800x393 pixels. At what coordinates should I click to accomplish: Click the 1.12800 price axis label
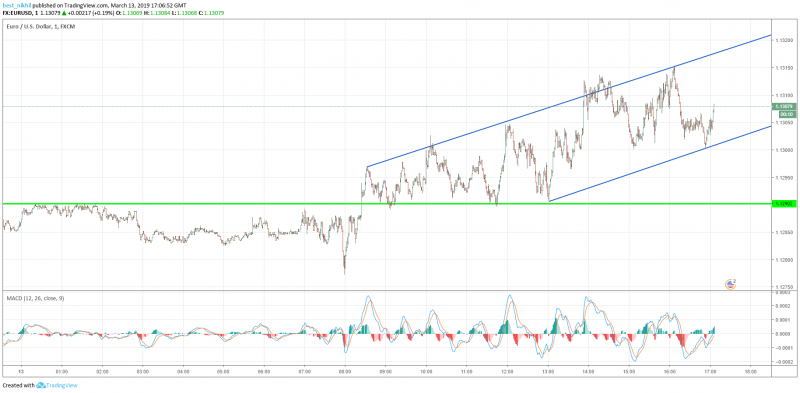click(785, 260)
